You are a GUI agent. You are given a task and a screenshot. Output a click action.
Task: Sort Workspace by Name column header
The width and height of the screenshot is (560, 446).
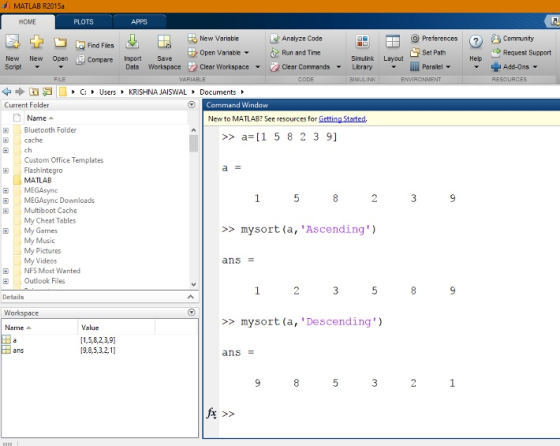(40, 327)
